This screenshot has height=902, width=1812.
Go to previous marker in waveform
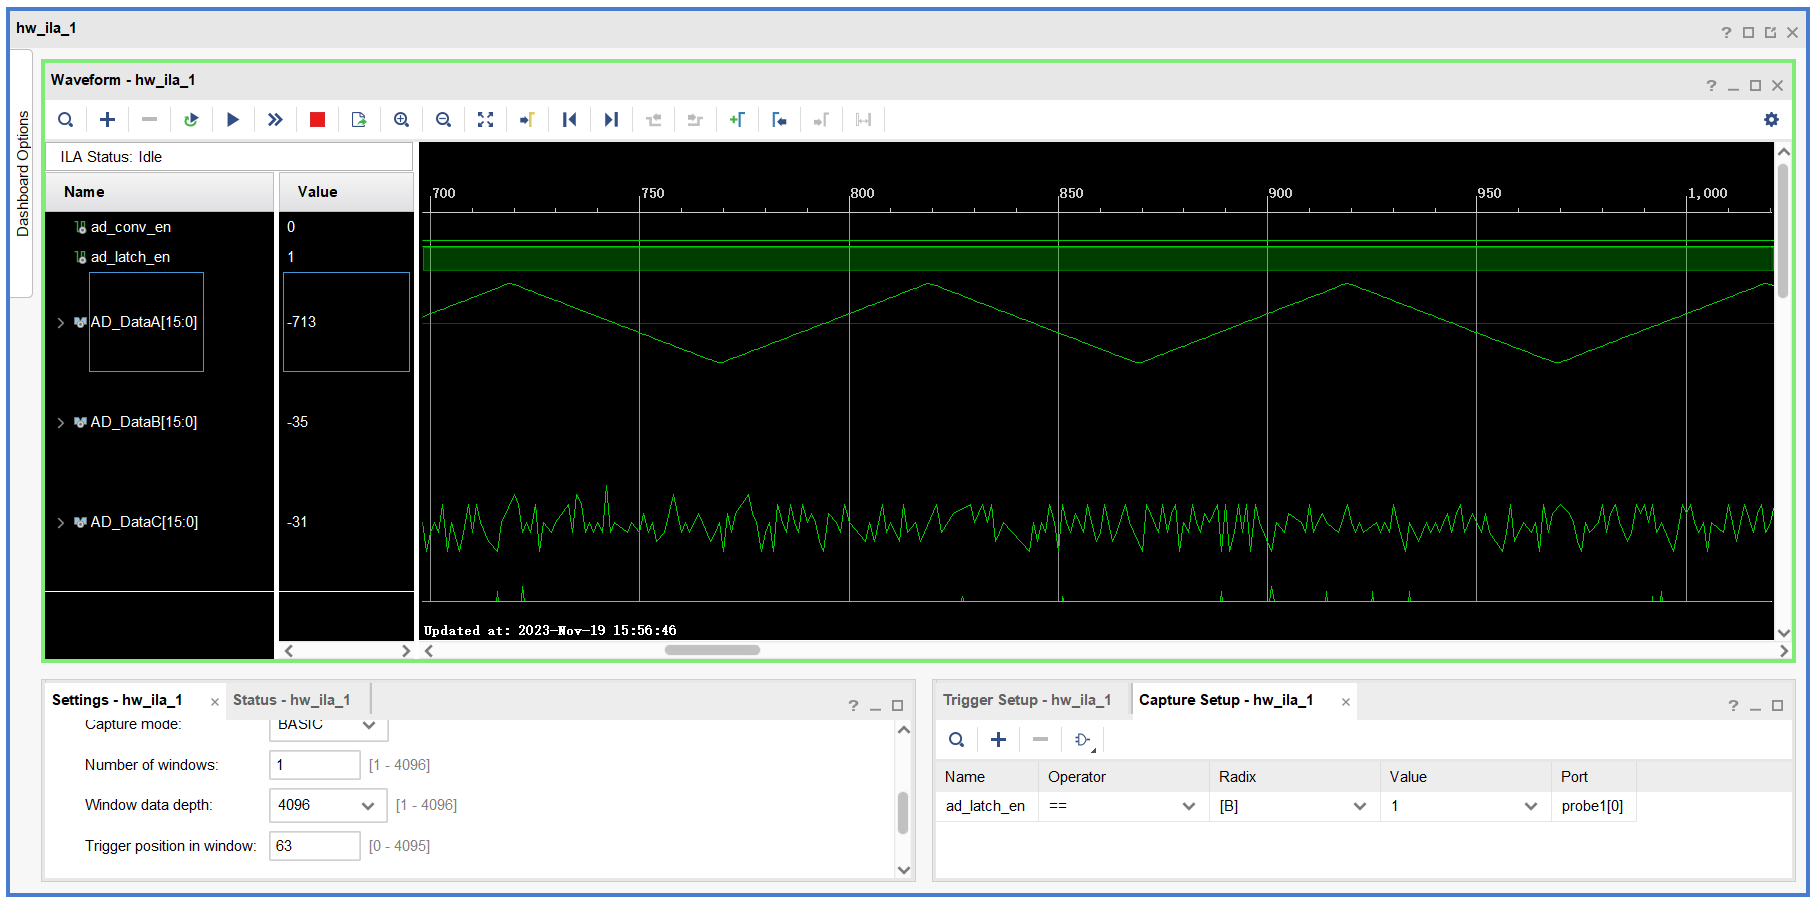point(779,120)
